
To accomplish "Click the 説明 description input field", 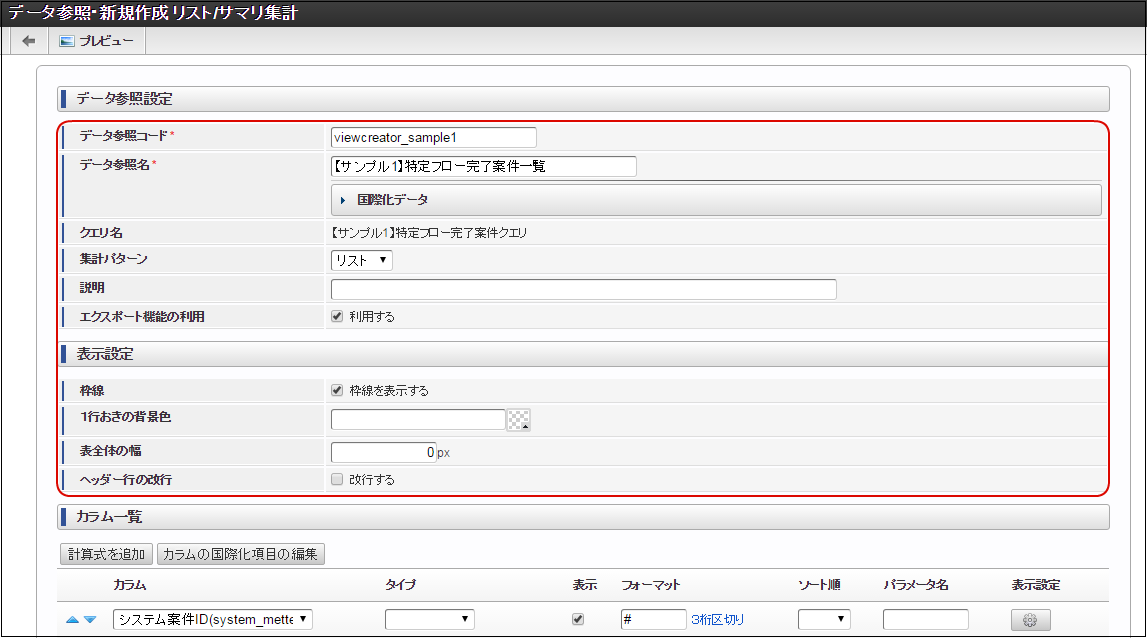I will (583, 289).
